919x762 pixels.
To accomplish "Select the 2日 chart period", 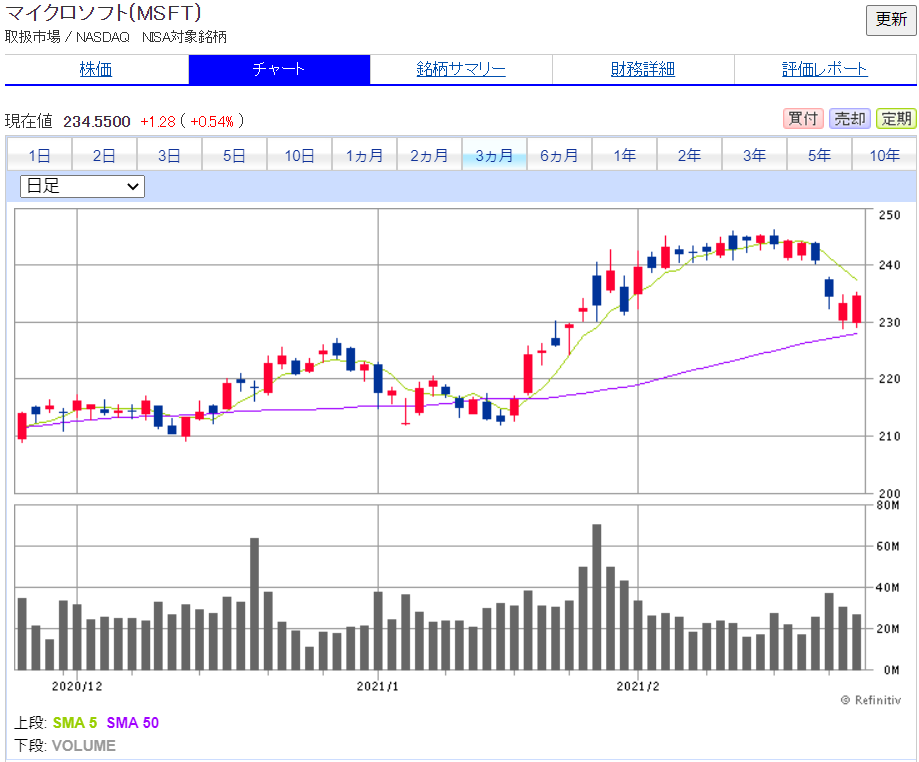I will (x=104, y=155).
